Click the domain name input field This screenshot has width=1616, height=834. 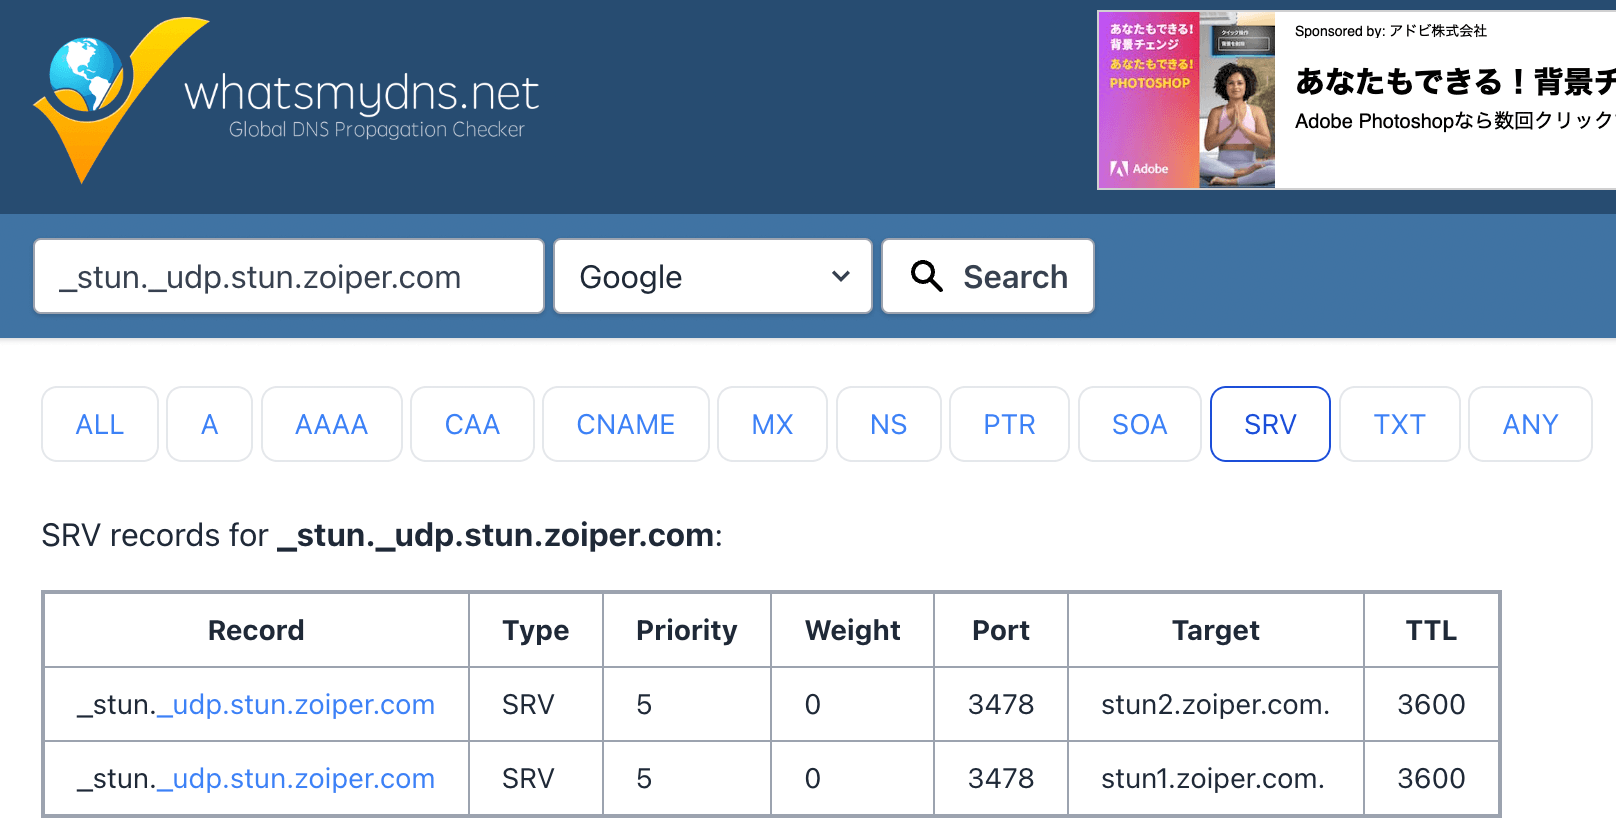point(289,276)
